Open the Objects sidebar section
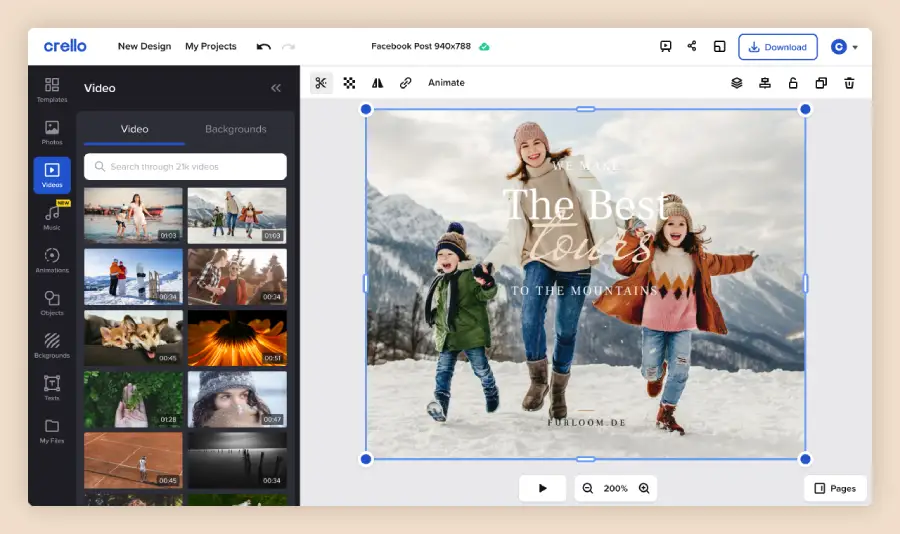900x534 pixels. tap(52, 303)
